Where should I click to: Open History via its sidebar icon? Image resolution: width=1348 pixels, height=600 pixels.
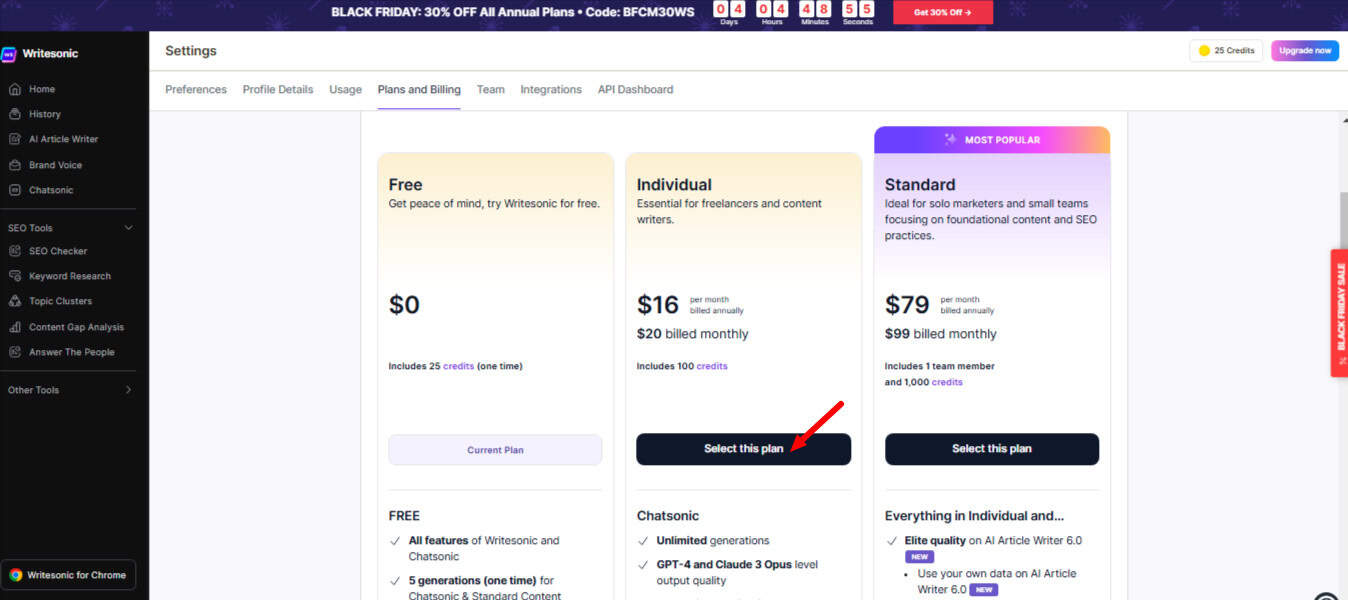(x=15, y=114)
